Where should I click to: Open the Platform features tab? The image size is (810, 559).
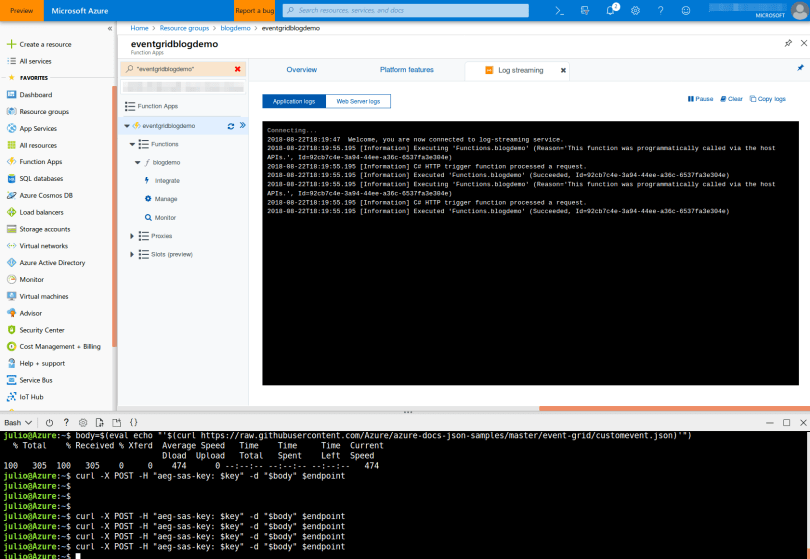(x=406, y=70)
